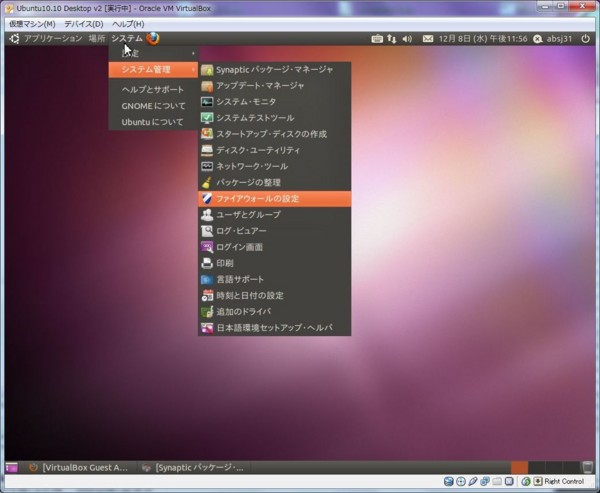
Task: Click the keyboard input method indicator
Action: click(x=377, y=39)
